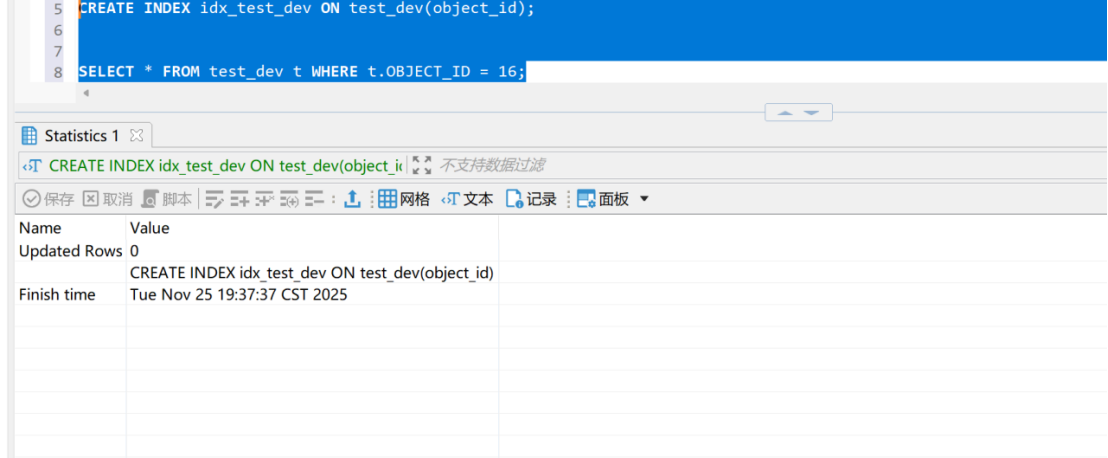Click the add row icon
This screenshot has width=1108, height=458.
click(240, 199)
